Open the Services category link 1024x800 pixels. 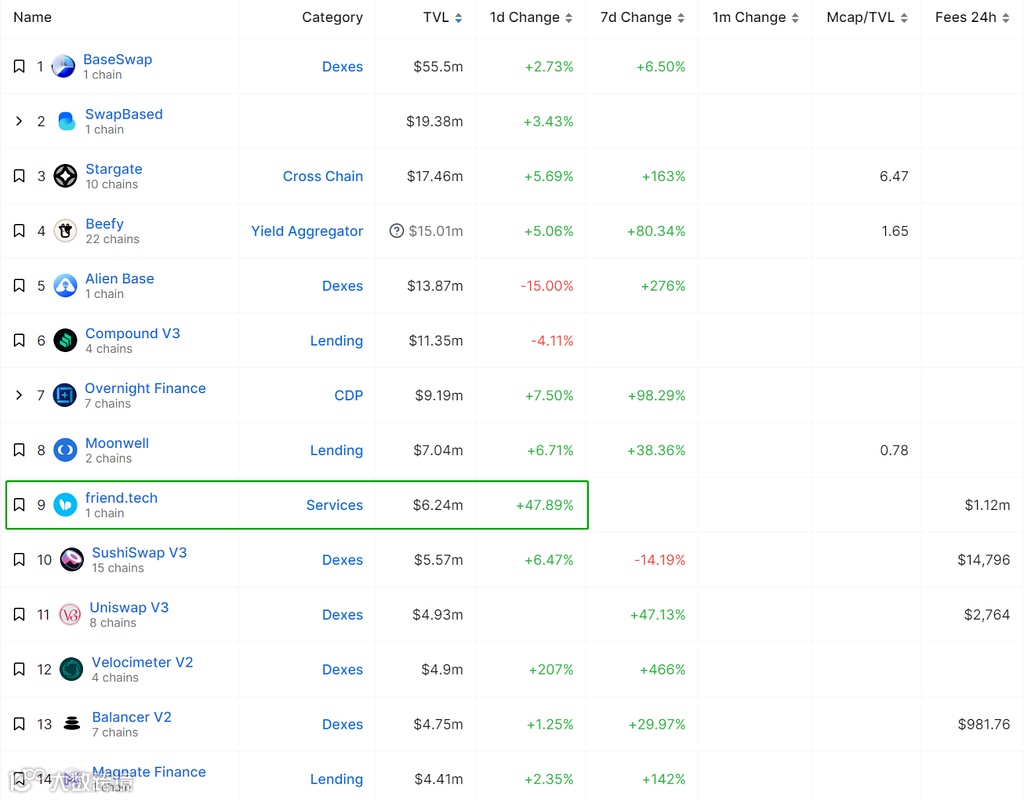pyautogui.click(x=334, y=505)
